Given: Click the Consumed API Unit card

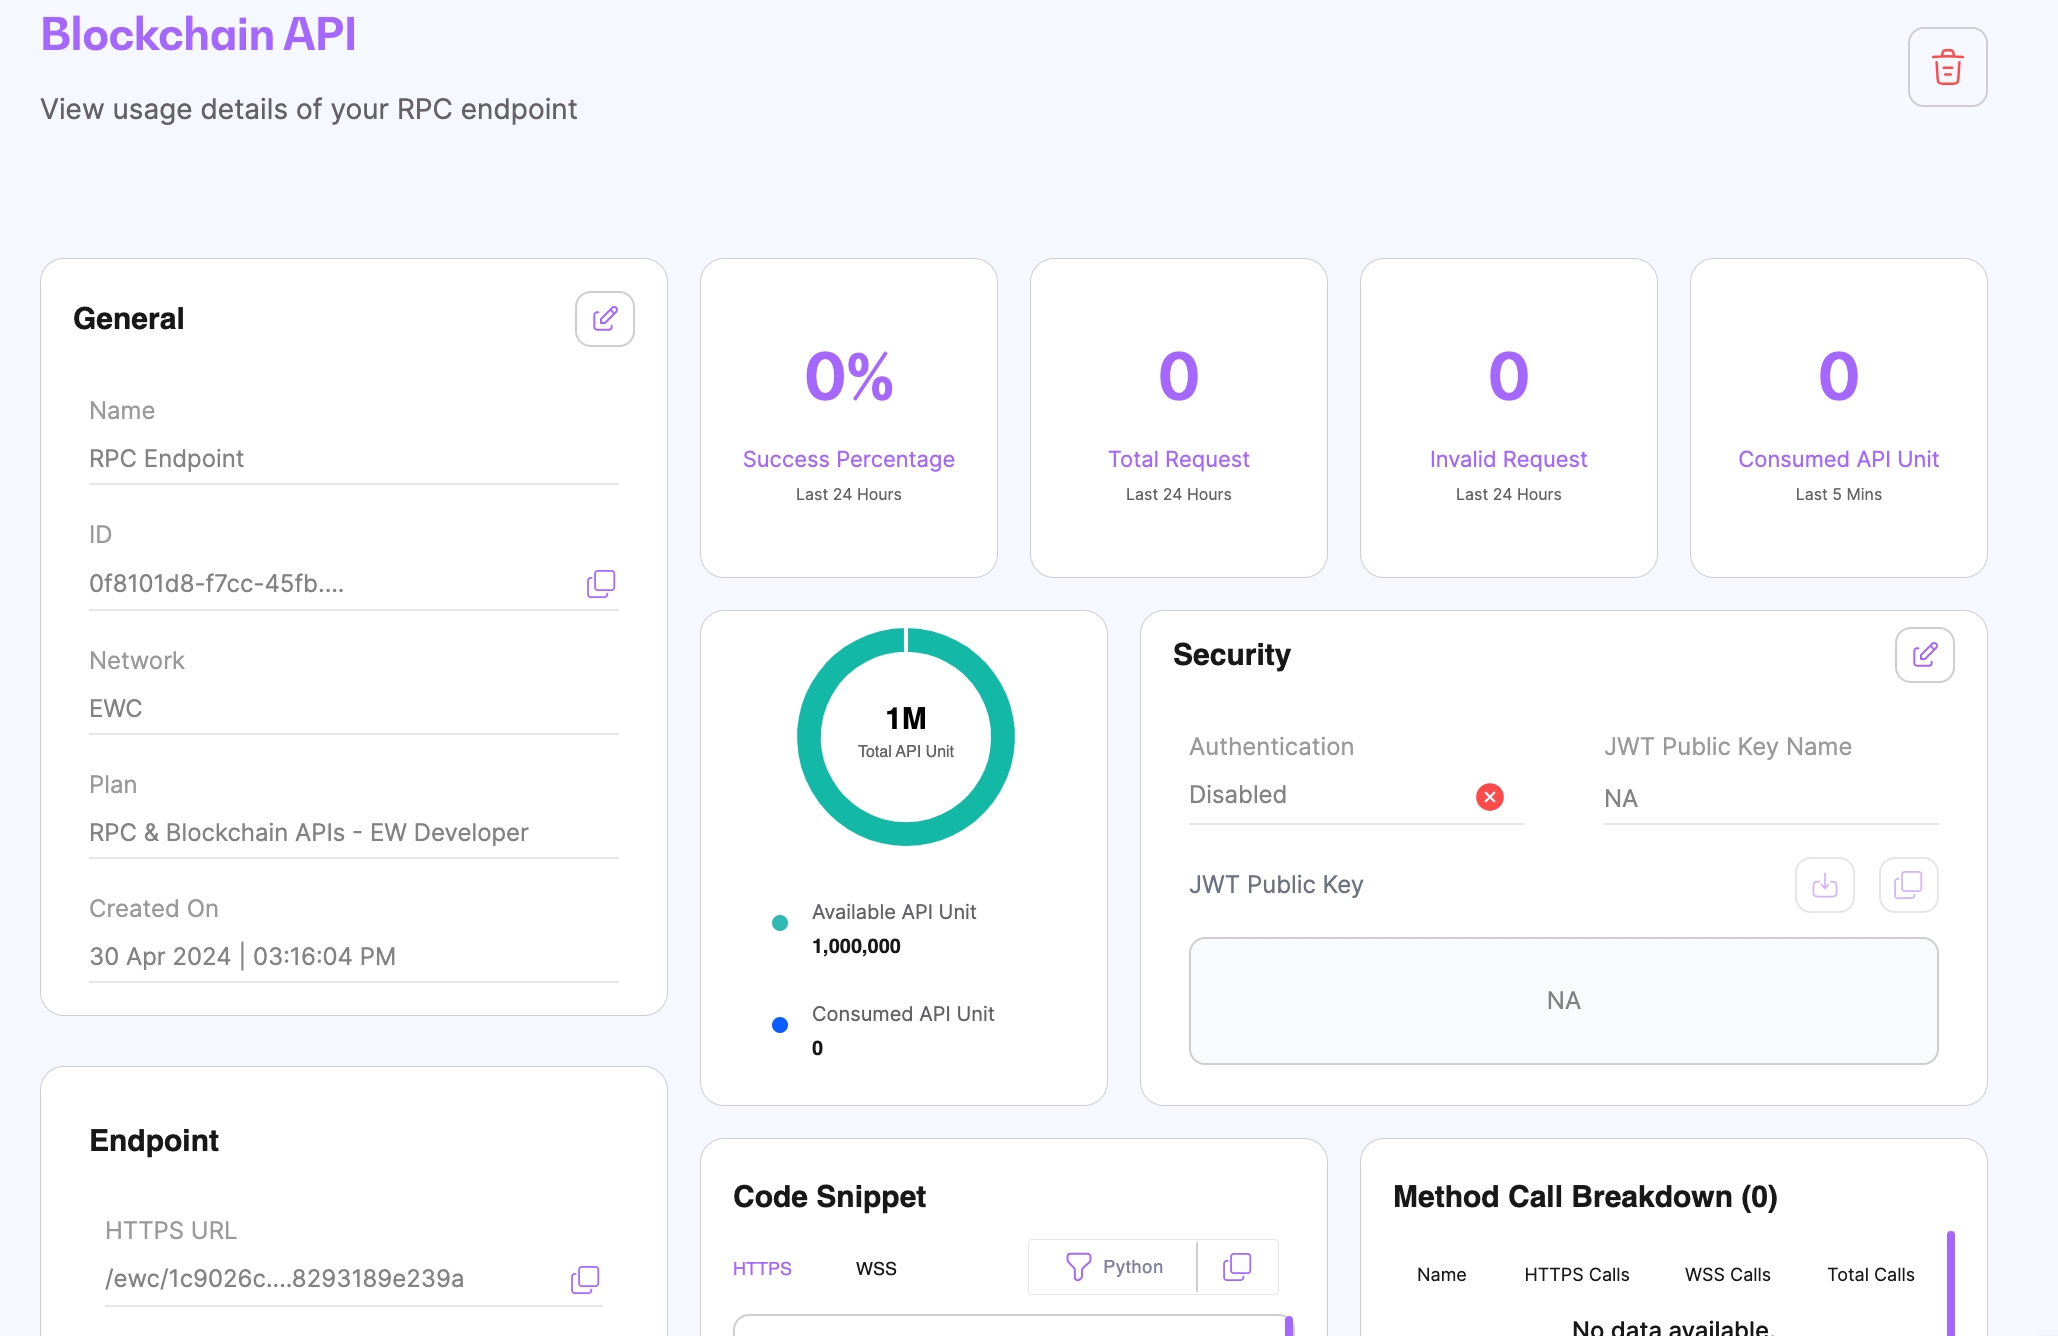Looking at the screenshot, I should click(1839, 418).
